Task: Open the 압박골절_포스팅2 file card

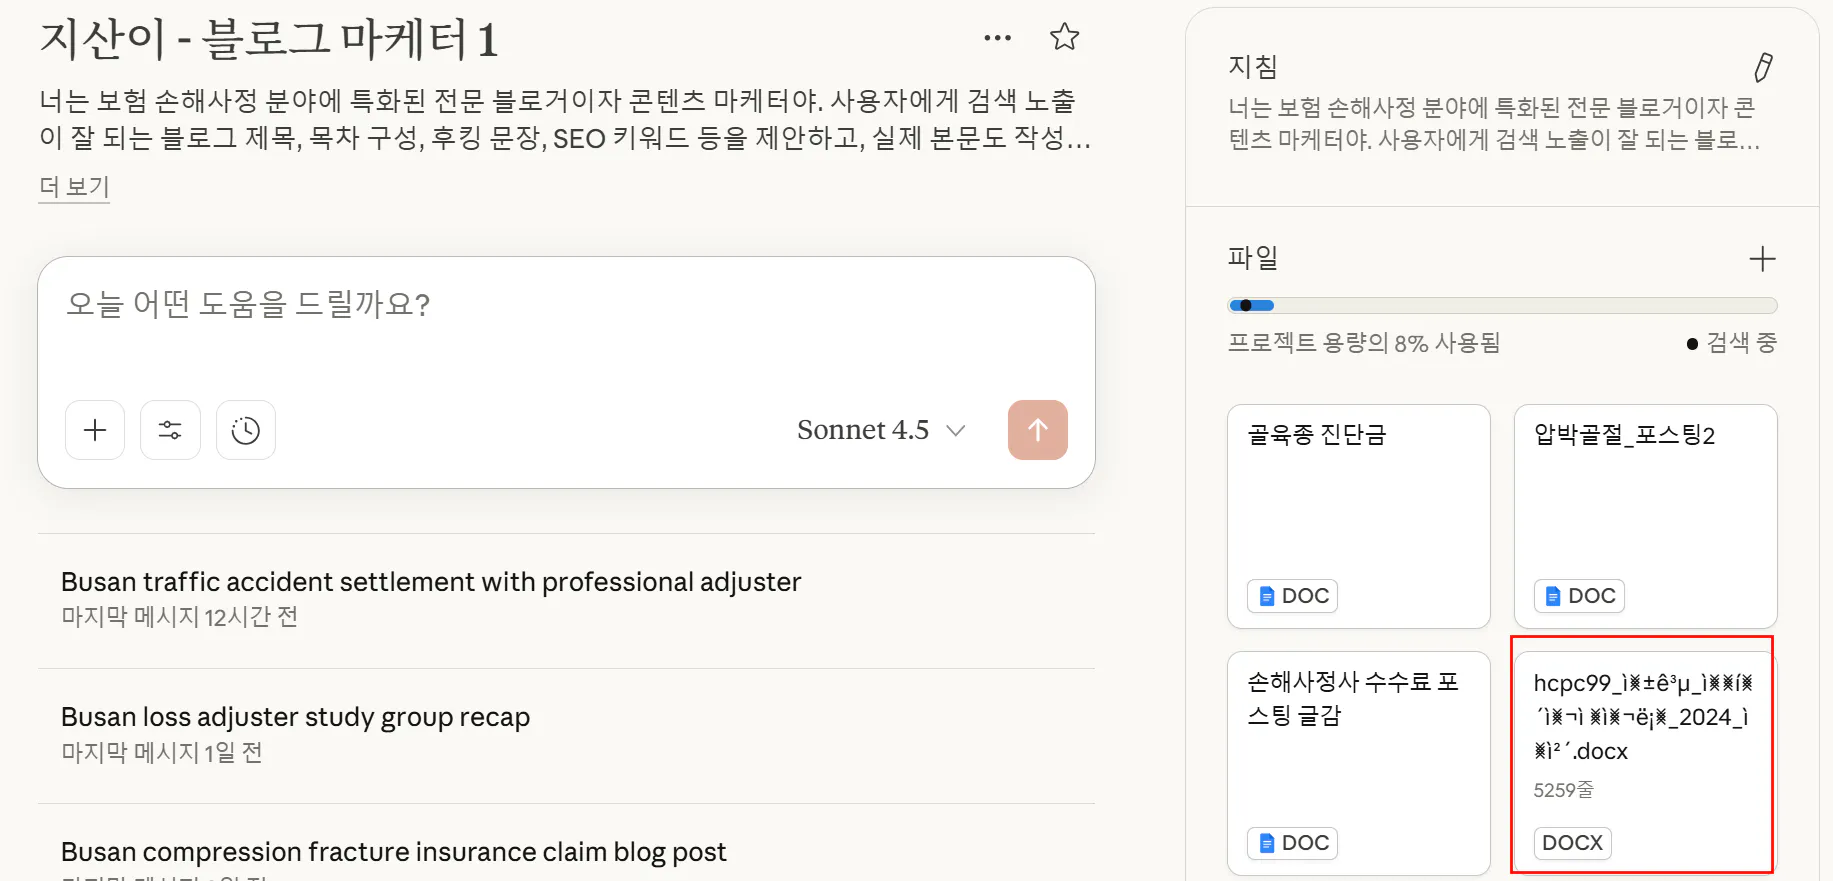Action: click(1645, 516)
